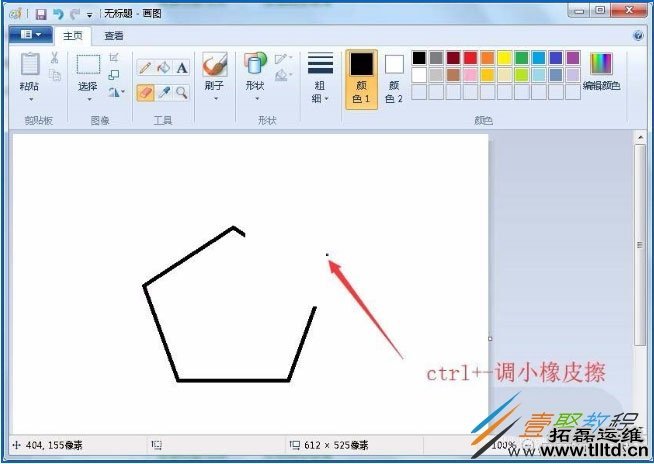654x464 pixels.
Task: Select the 颜色 1 Color 1 button
Action: click(x=362, y=79)
